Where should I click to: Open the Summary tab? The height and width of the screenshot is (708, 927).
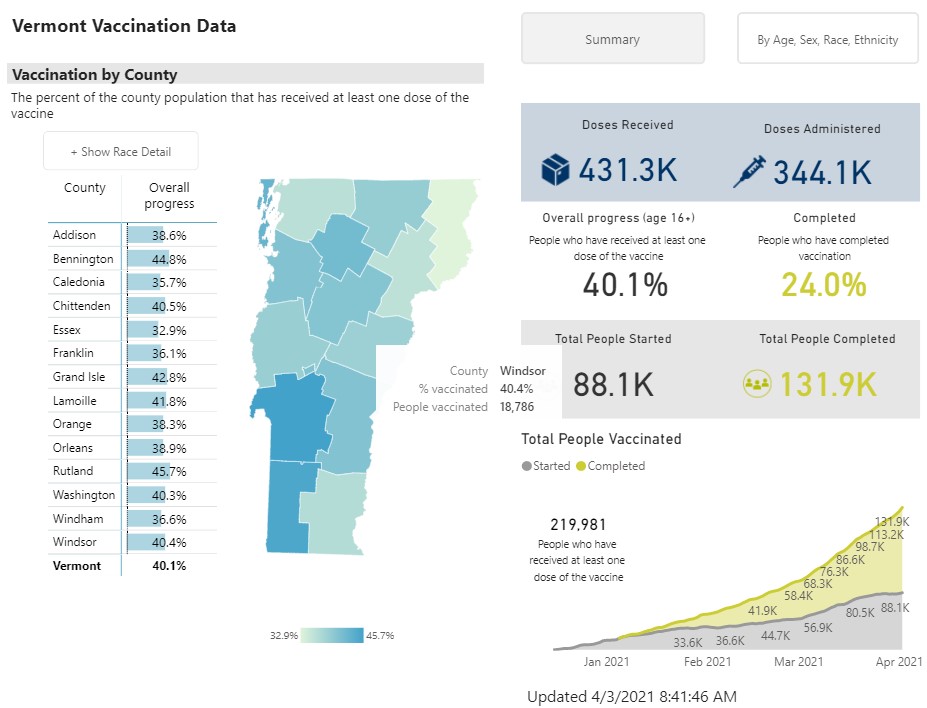click(612, 40)
